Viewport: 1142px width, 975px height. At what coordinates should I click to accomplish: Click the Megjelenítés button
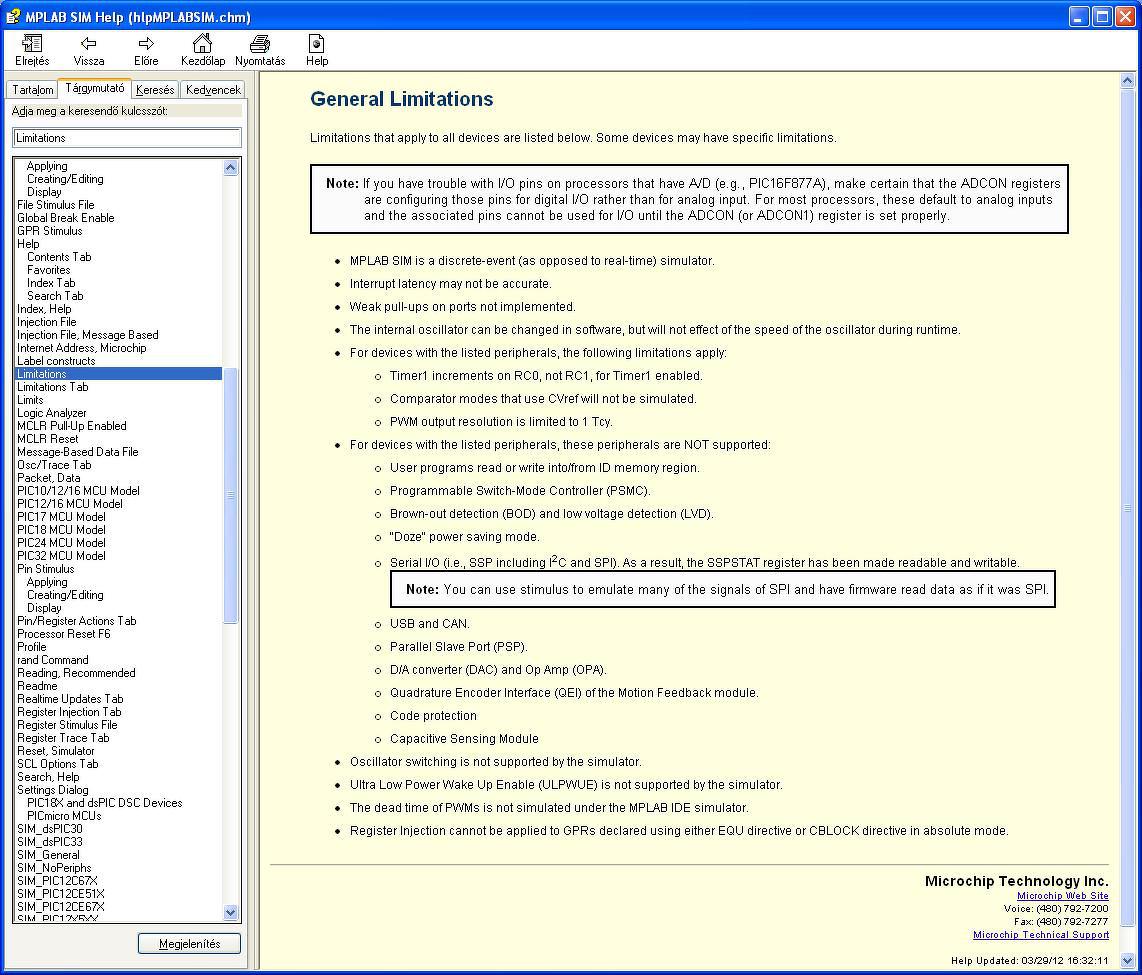coord(189,944)
